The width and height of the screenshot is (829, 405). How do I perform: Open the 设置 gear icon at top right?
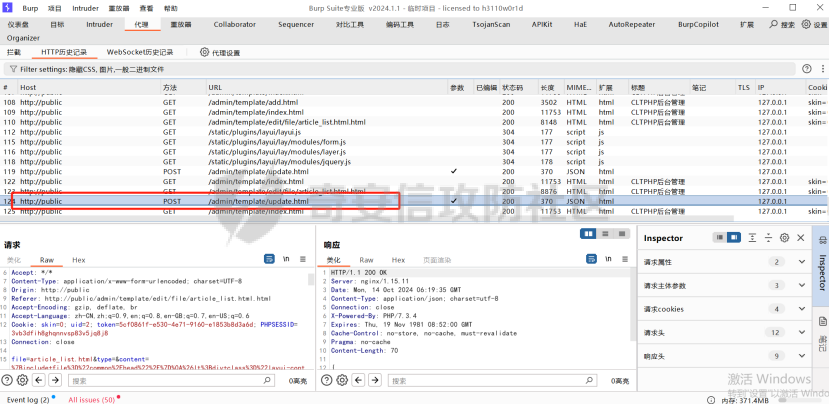(806, 24)
